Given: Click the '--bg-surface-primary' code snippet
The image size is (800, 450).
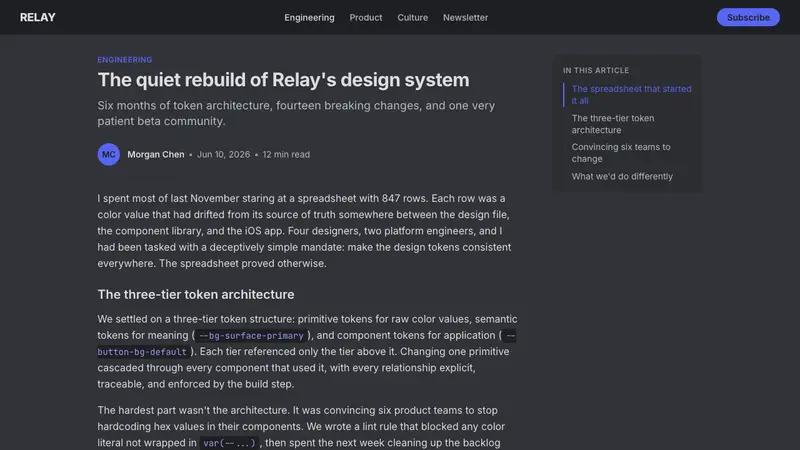Looking at the screenshot, I should click(x=251, y=336).
